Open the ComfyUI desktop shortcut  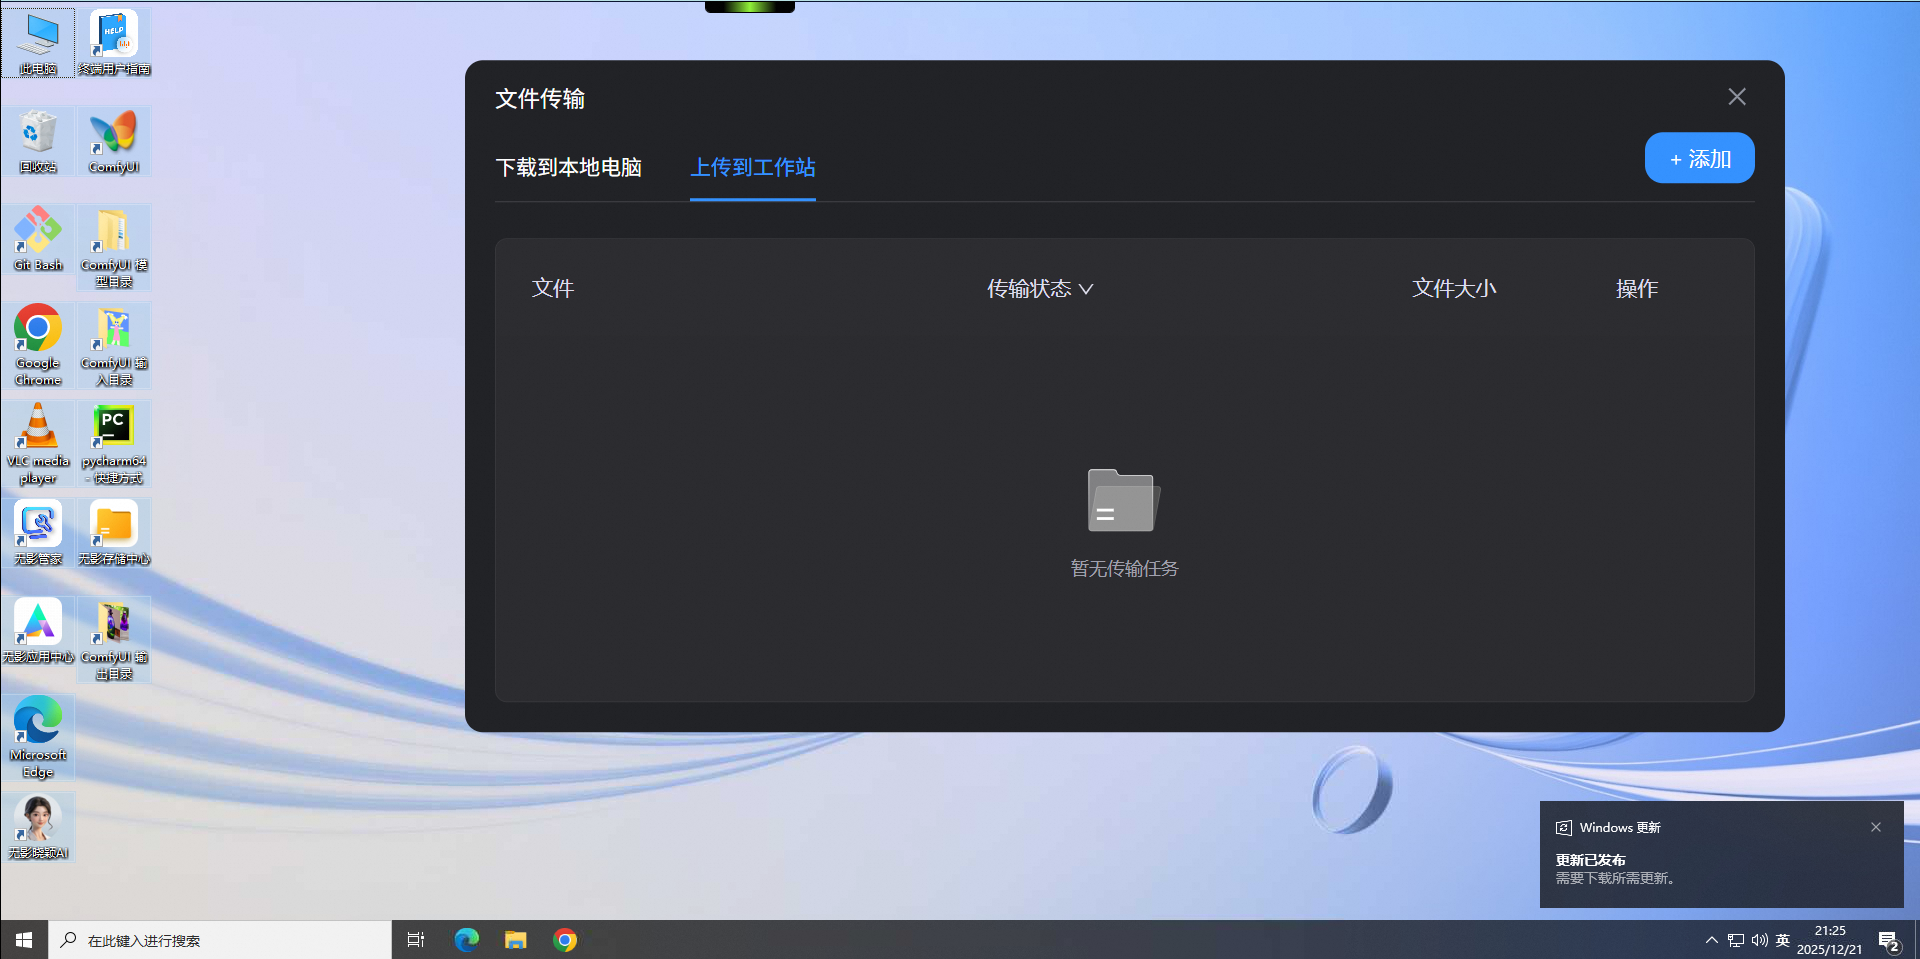coord(113,140)
